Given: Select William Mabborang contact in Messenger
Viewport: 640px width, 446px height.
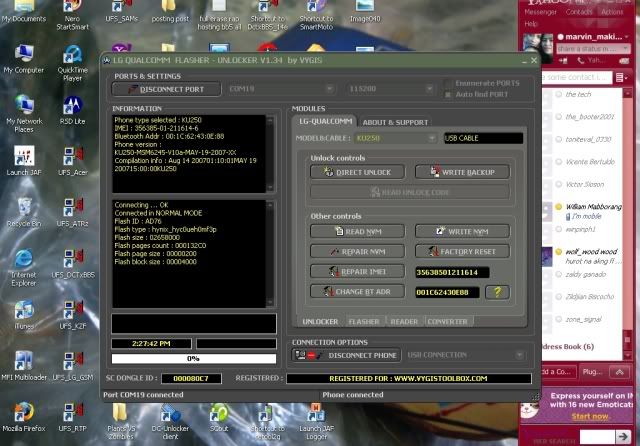Looking at the screenshot, I should [593, 207].
